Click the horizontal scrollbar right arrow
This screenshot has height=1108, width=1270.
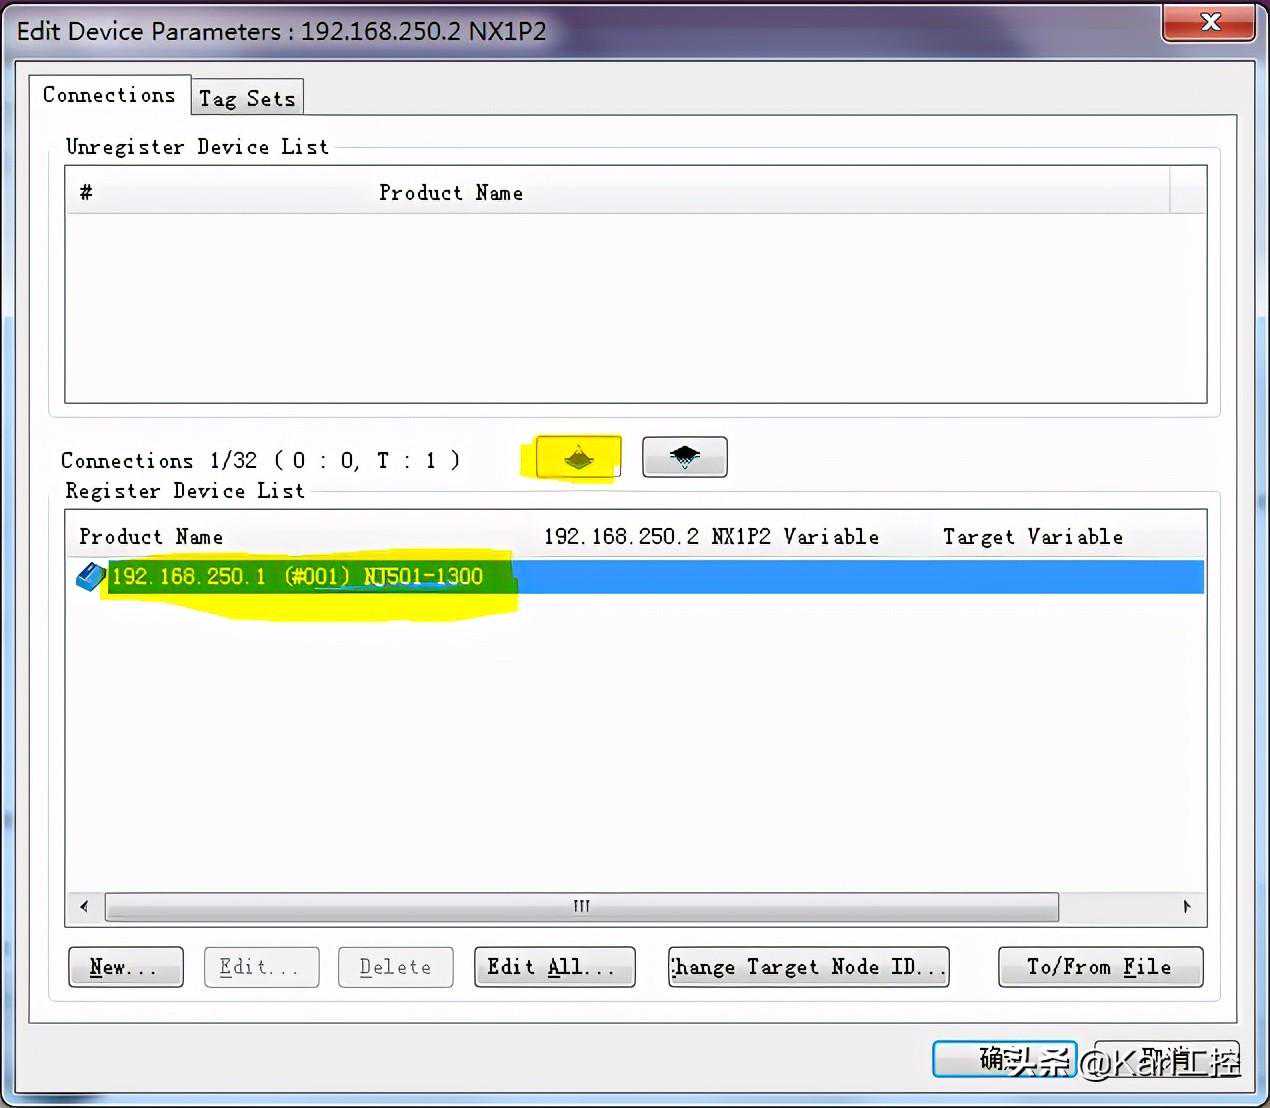1187,907
